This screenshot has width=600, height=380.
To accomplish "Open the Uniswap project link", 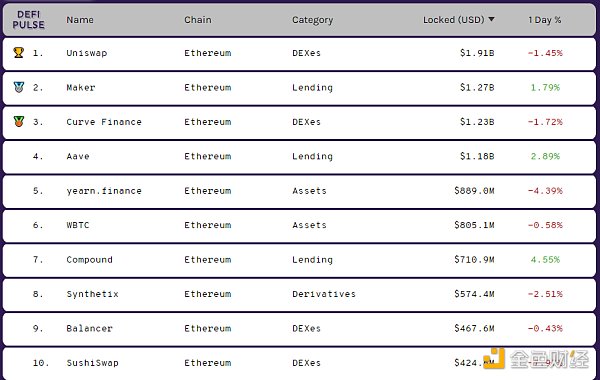I will click(86, 53).
